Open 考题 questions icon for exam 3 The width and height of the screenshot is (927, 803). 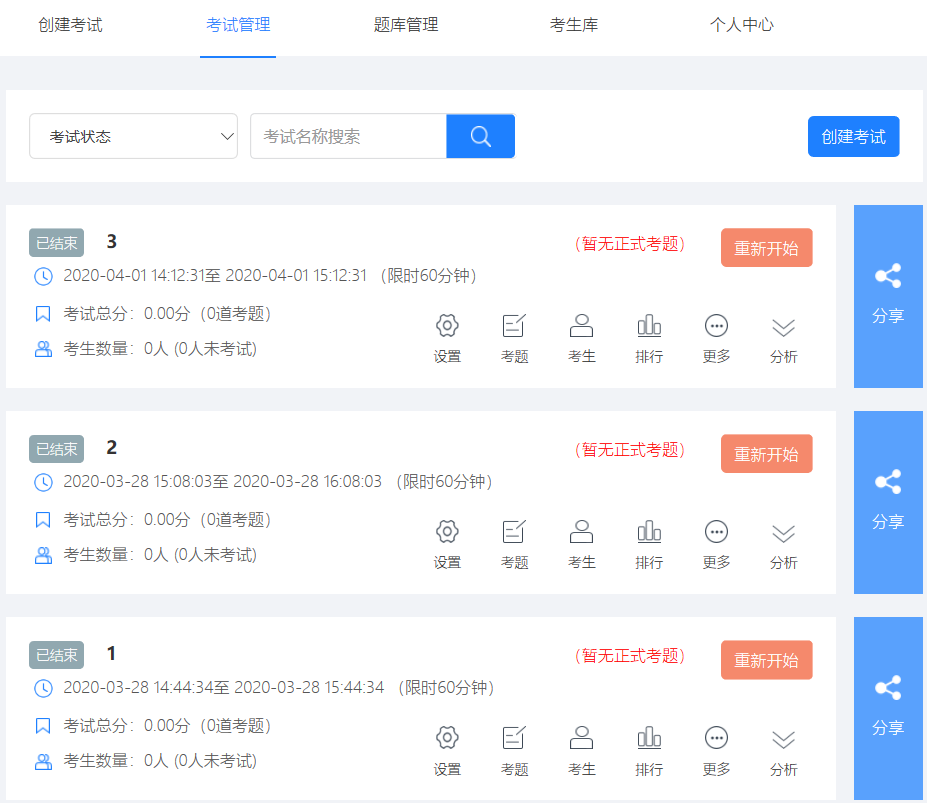[514, 326]
